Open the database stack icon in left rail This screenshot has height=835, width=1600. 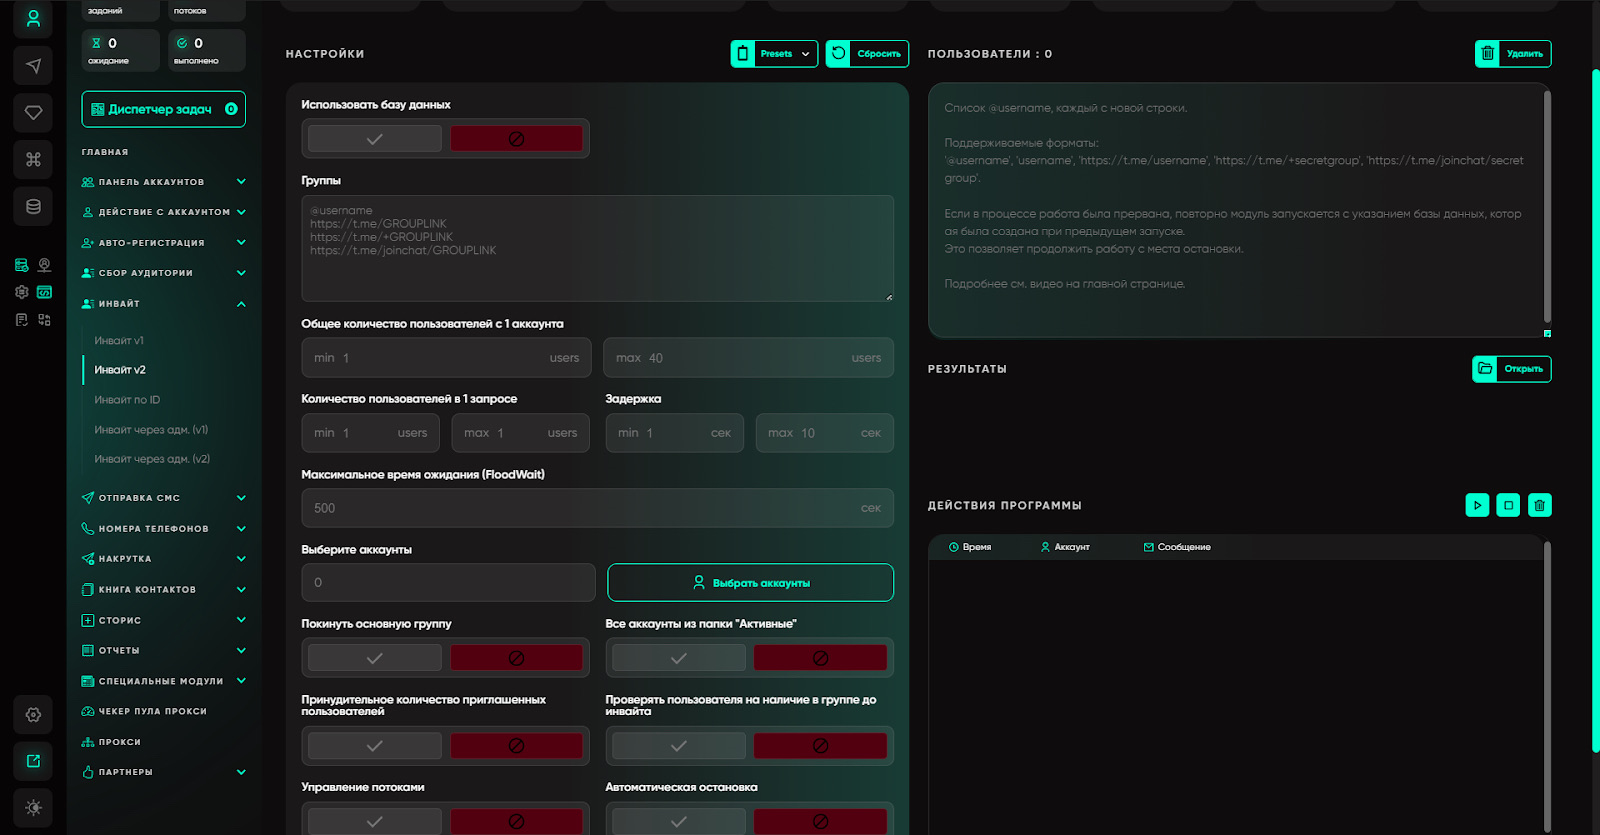pos(33,206)
